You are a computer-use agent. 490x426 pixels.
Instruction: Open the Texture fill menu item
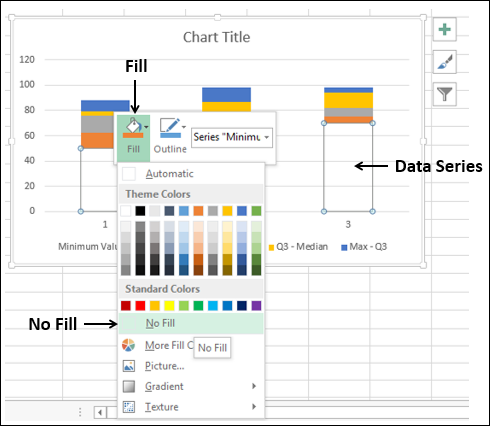tap(191, 407)
